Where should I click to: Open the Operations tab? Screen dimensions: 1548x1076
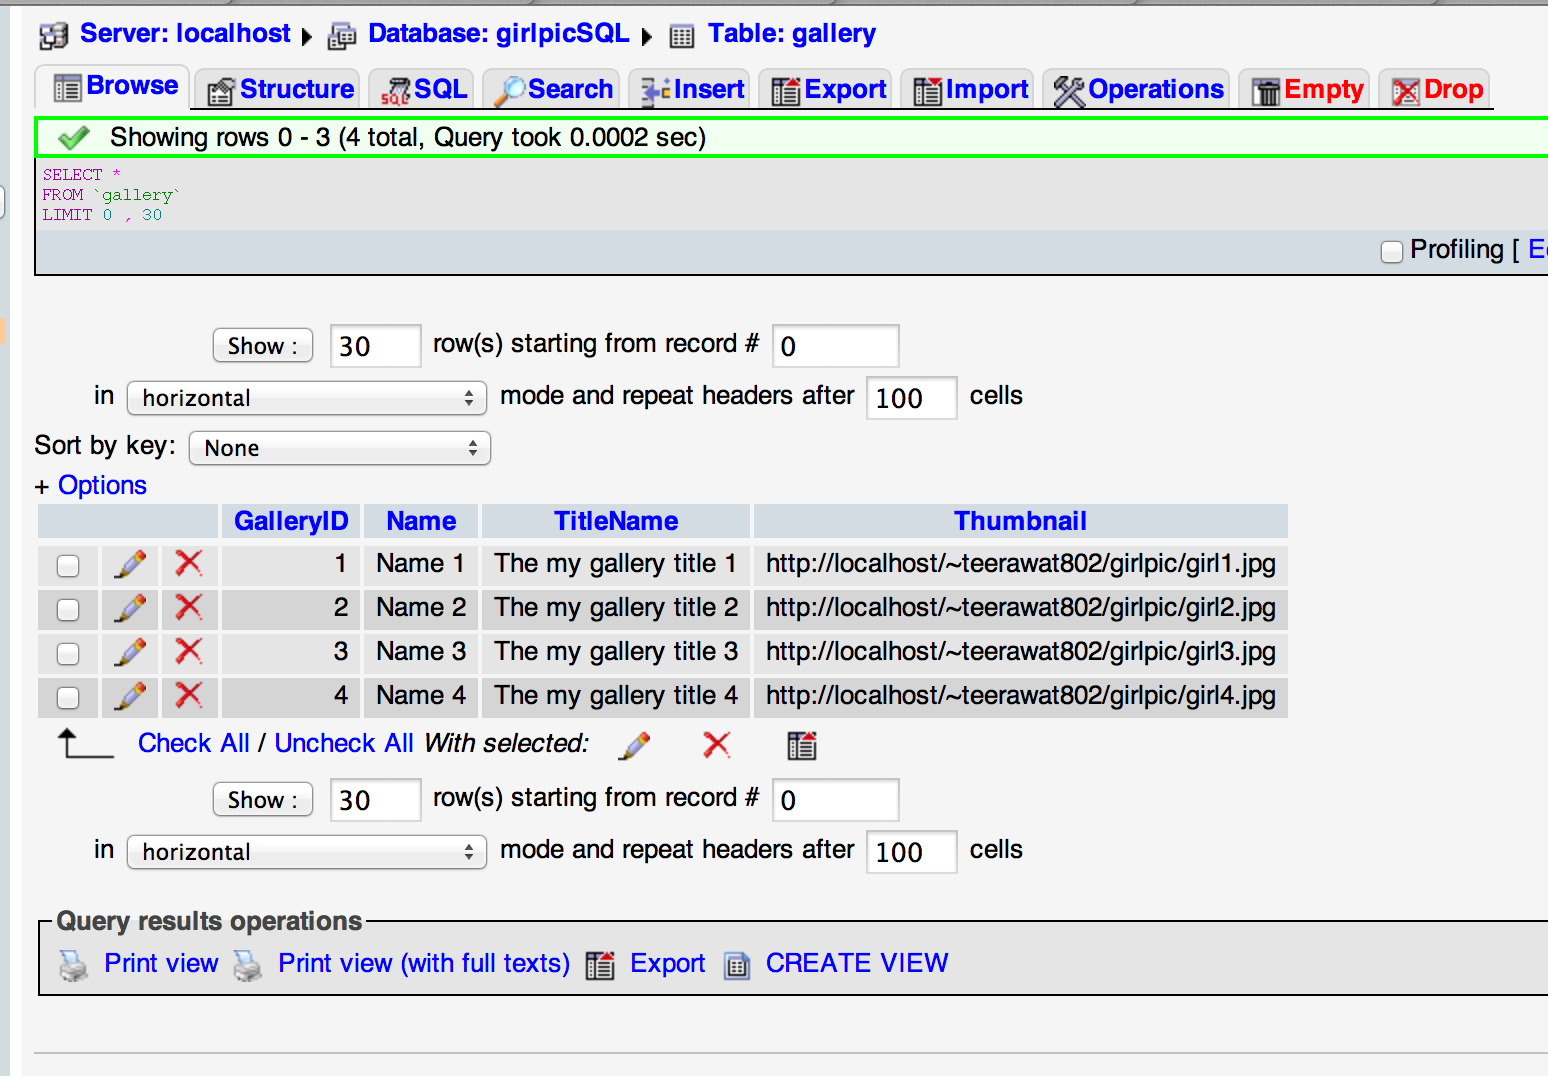pyautogui.click(x=1139, y=90)
